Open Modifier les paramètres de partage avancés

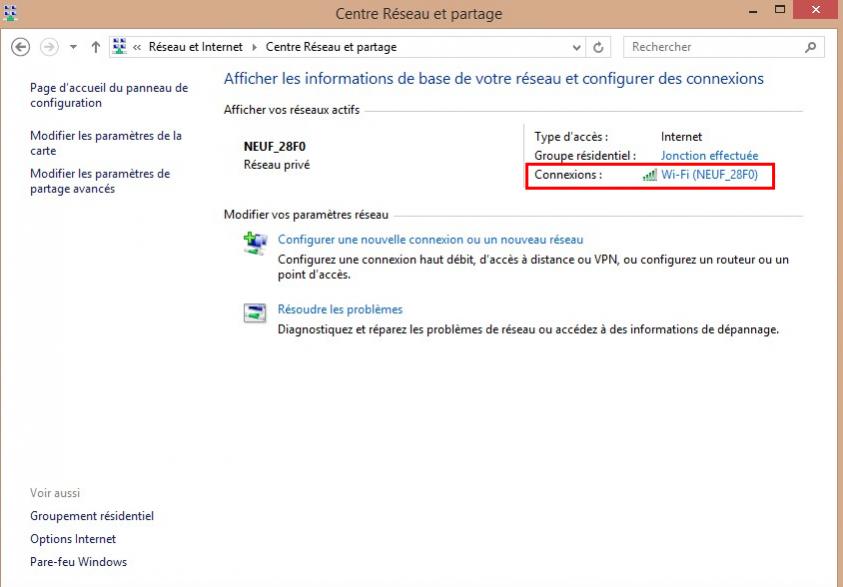point(100,181)
